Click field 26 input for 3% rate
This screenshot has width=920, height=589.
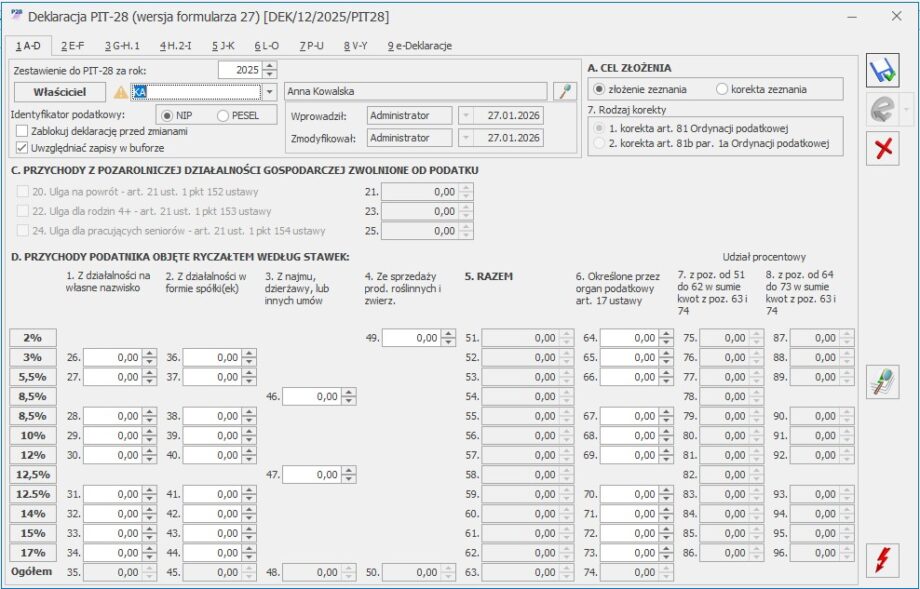(113, 357)
